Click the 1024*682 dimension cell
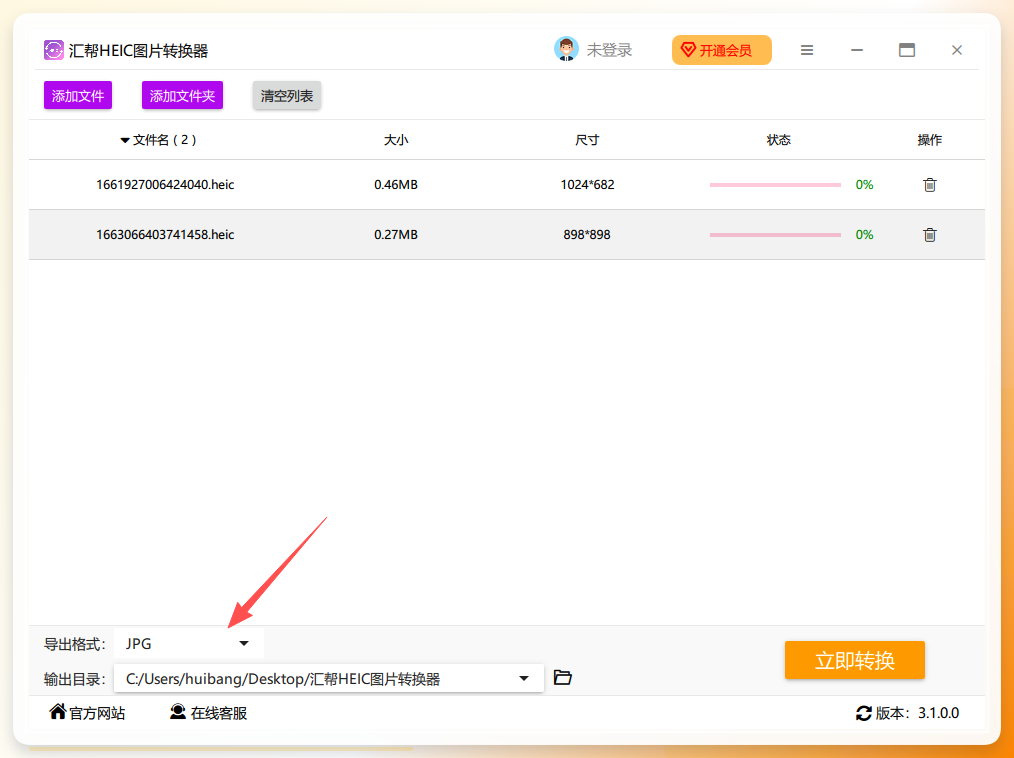The width and height of the screenshot is (1014, 758). click(587, 185)
